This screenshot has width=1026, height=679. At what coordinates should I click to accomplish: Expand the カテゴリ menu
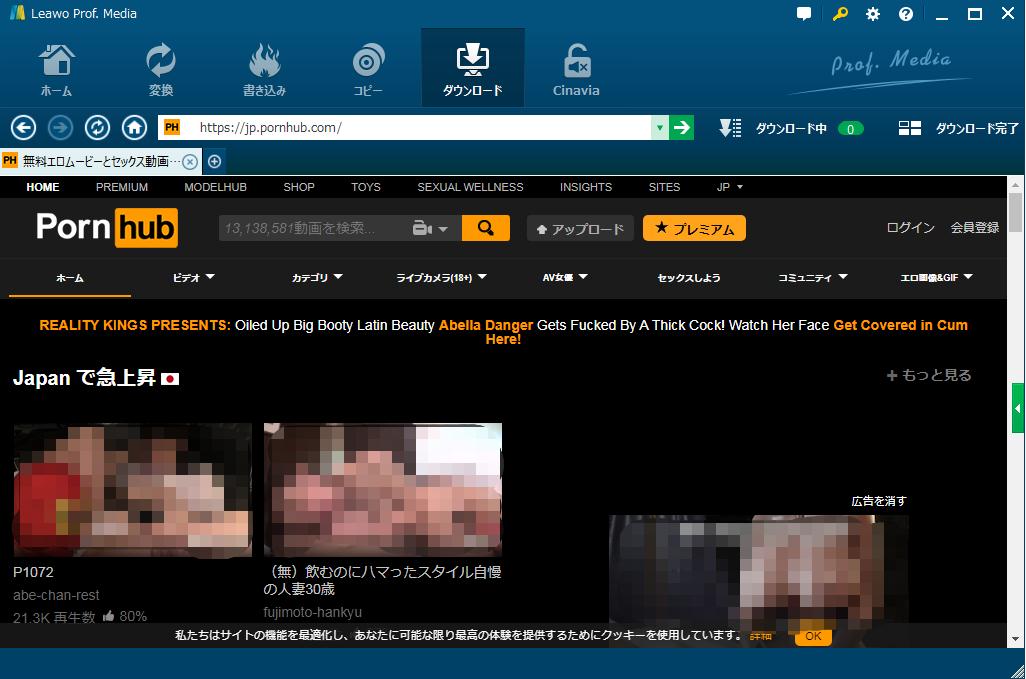[x=317, y=278]
